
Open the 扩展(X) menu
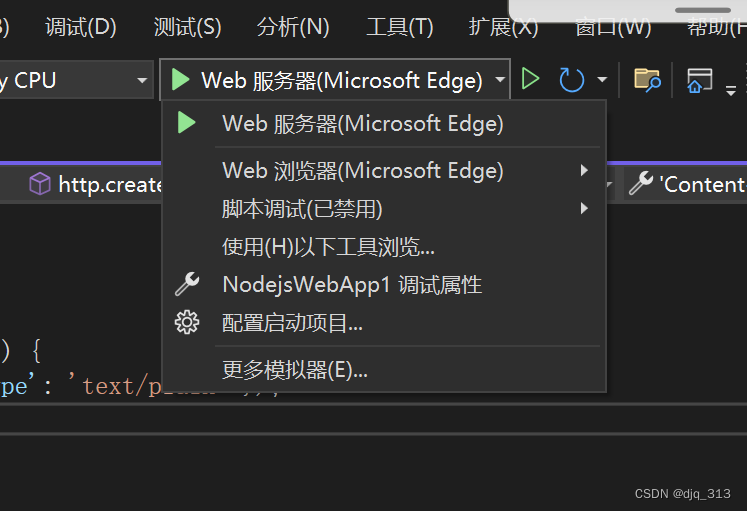[503, 27]
